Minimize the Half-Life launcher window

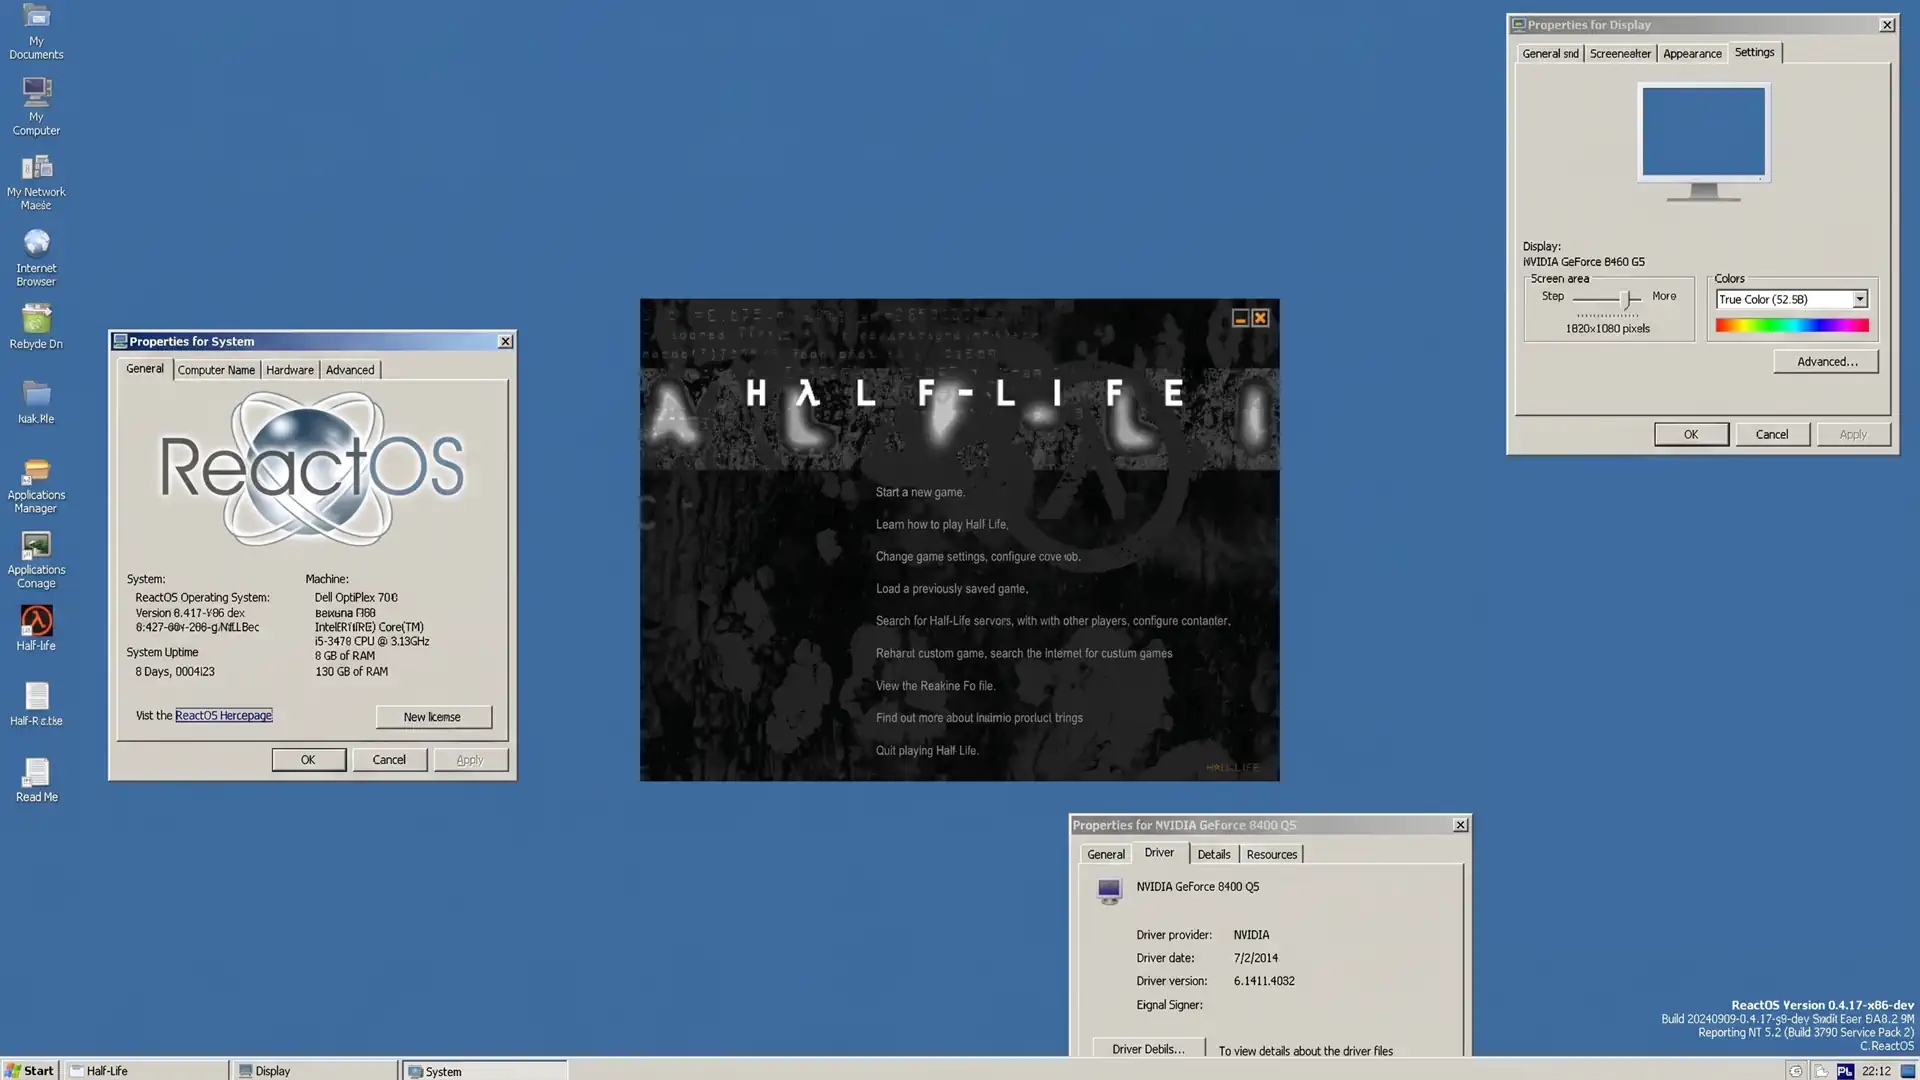[1240, 318]
